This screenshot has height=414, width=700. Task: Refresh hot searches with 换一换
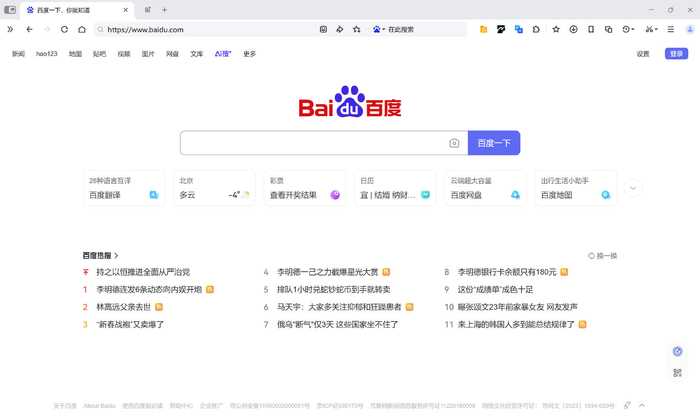603,256
